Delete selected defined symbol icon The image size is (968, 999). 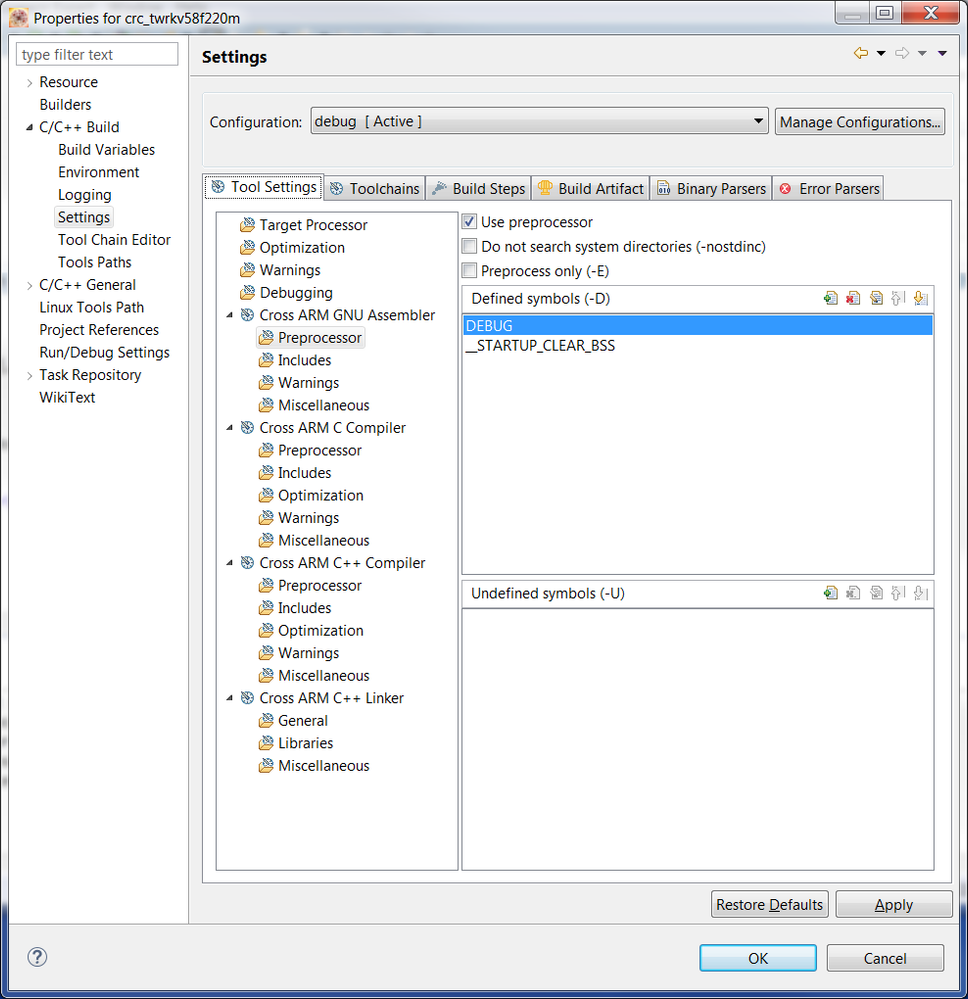tap(853, 298)
